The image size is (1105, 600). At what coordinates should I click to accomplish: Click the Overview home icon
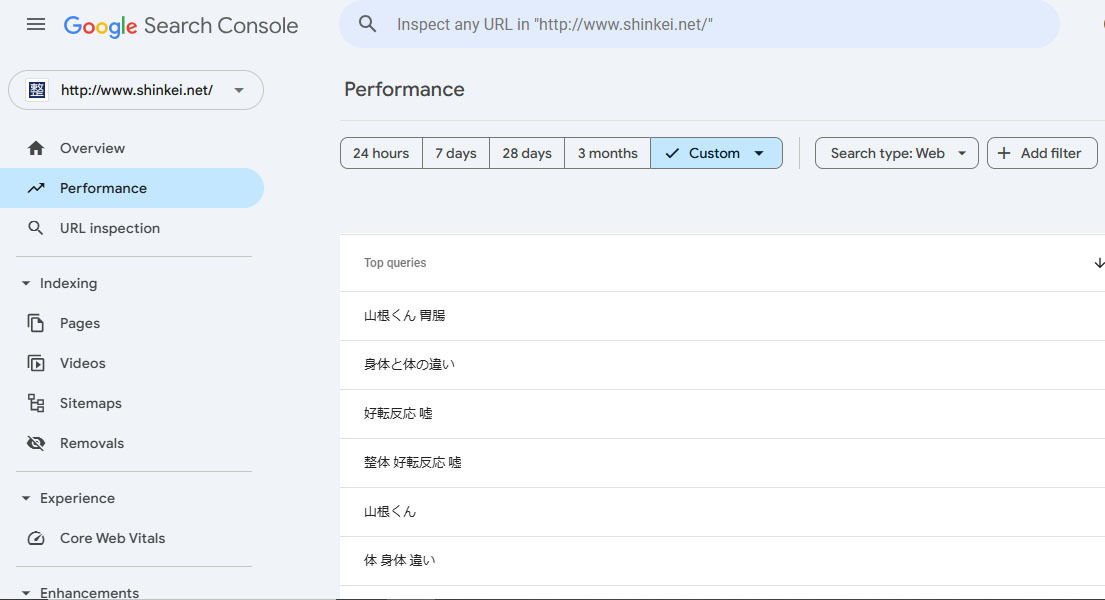click(x=36, y=148)
